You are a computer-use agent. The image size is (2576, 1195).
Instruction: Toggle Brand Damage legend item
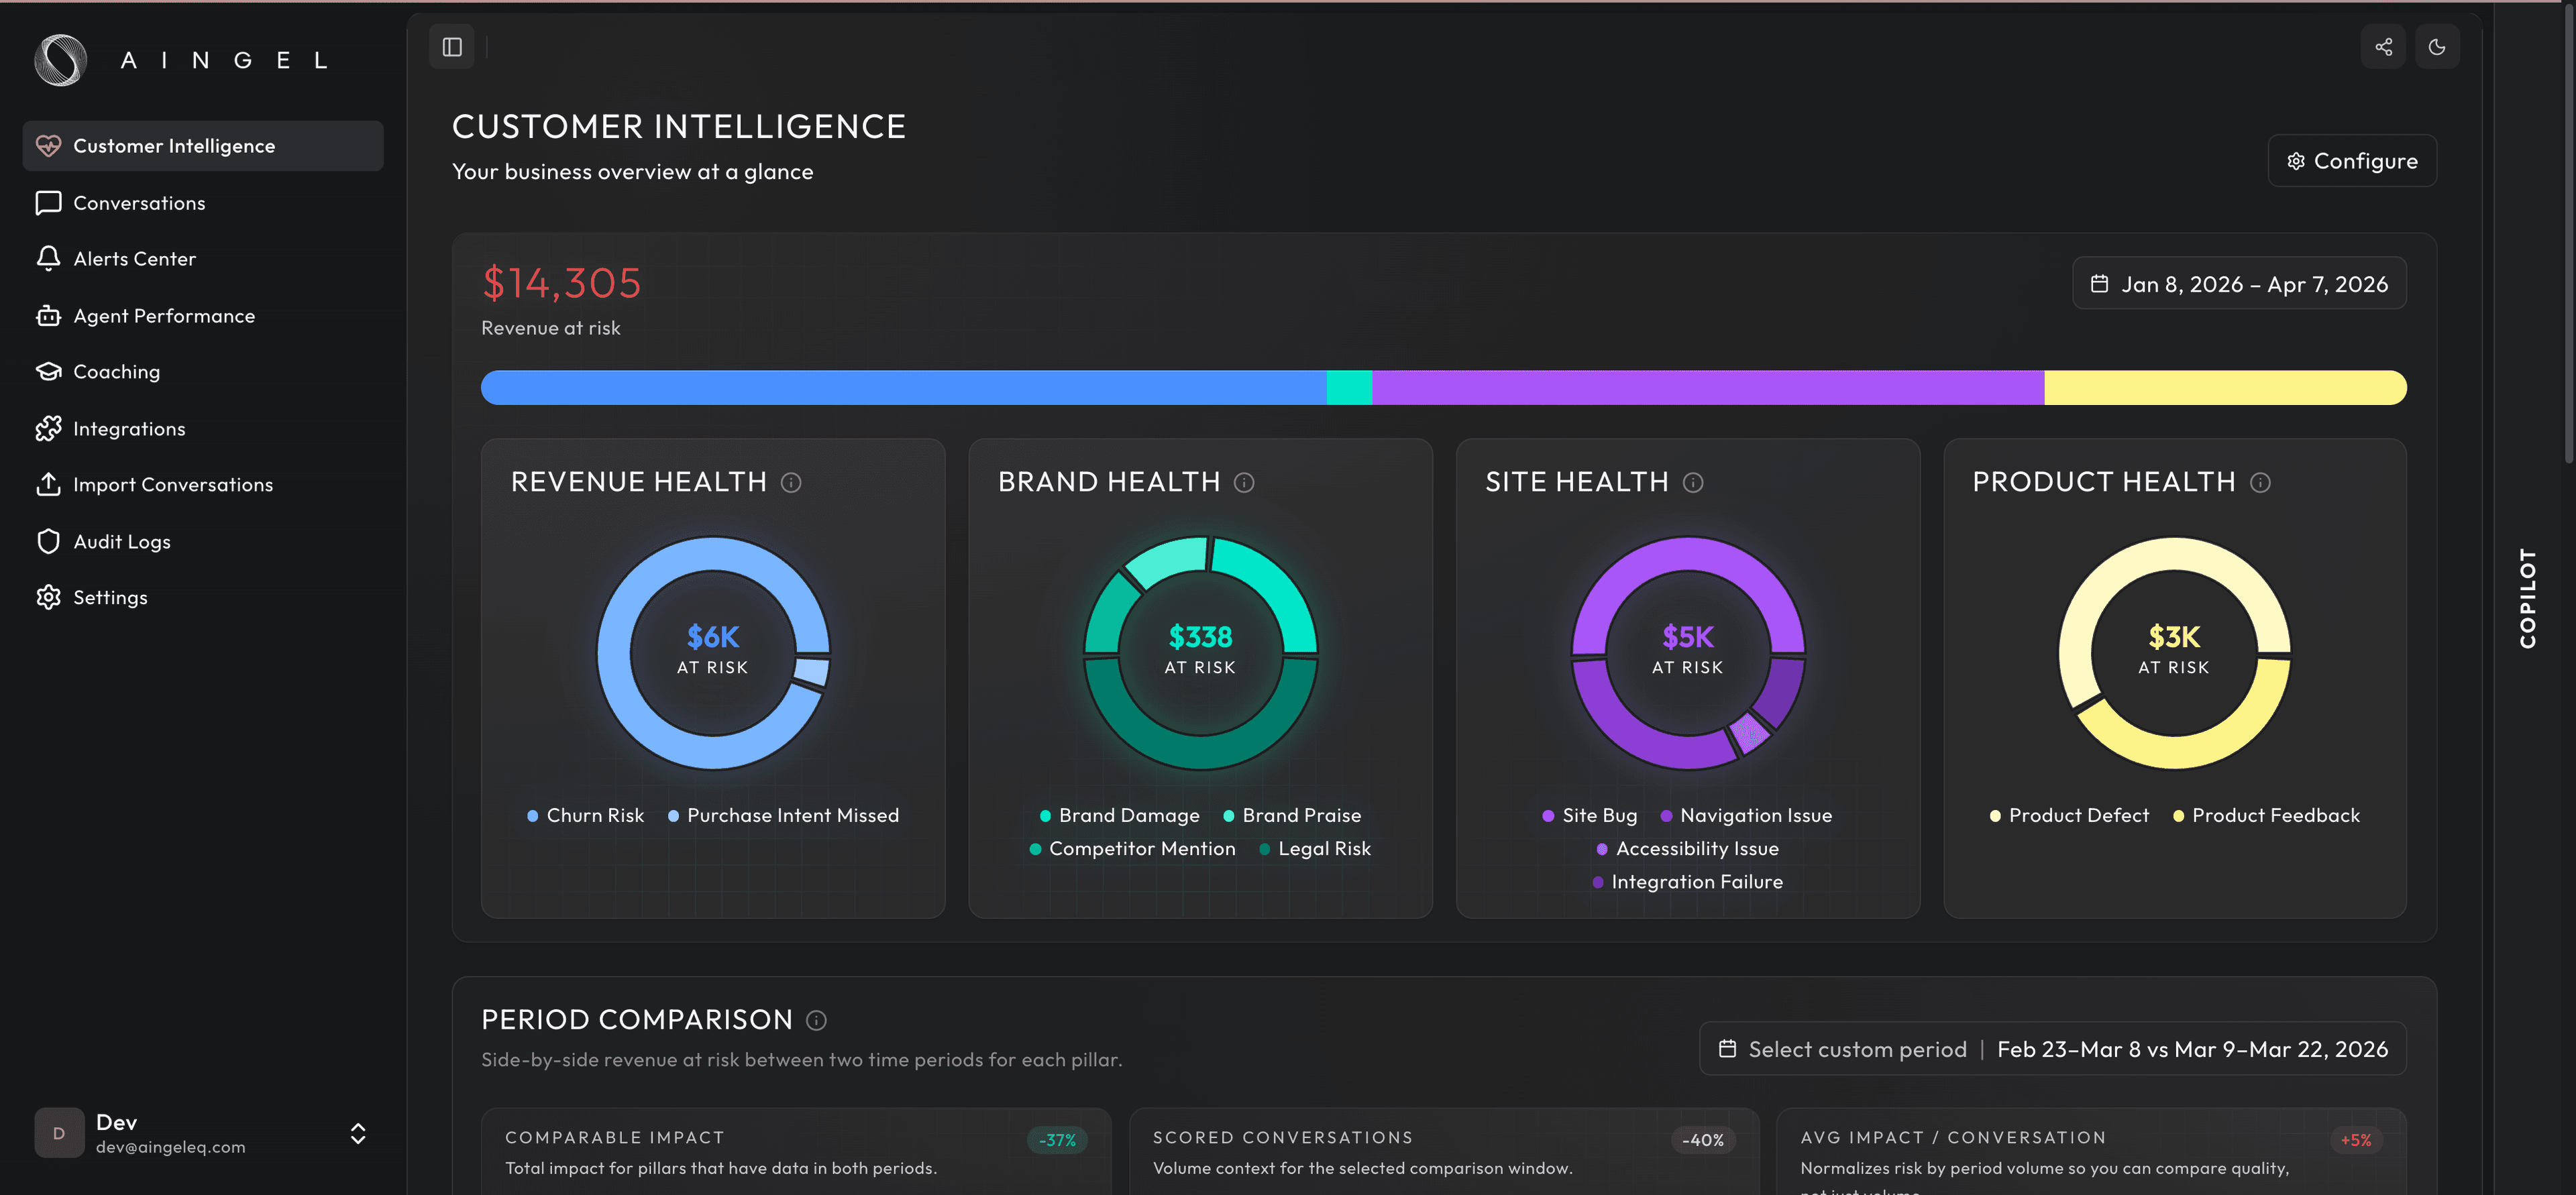[x=1119, y=816]
